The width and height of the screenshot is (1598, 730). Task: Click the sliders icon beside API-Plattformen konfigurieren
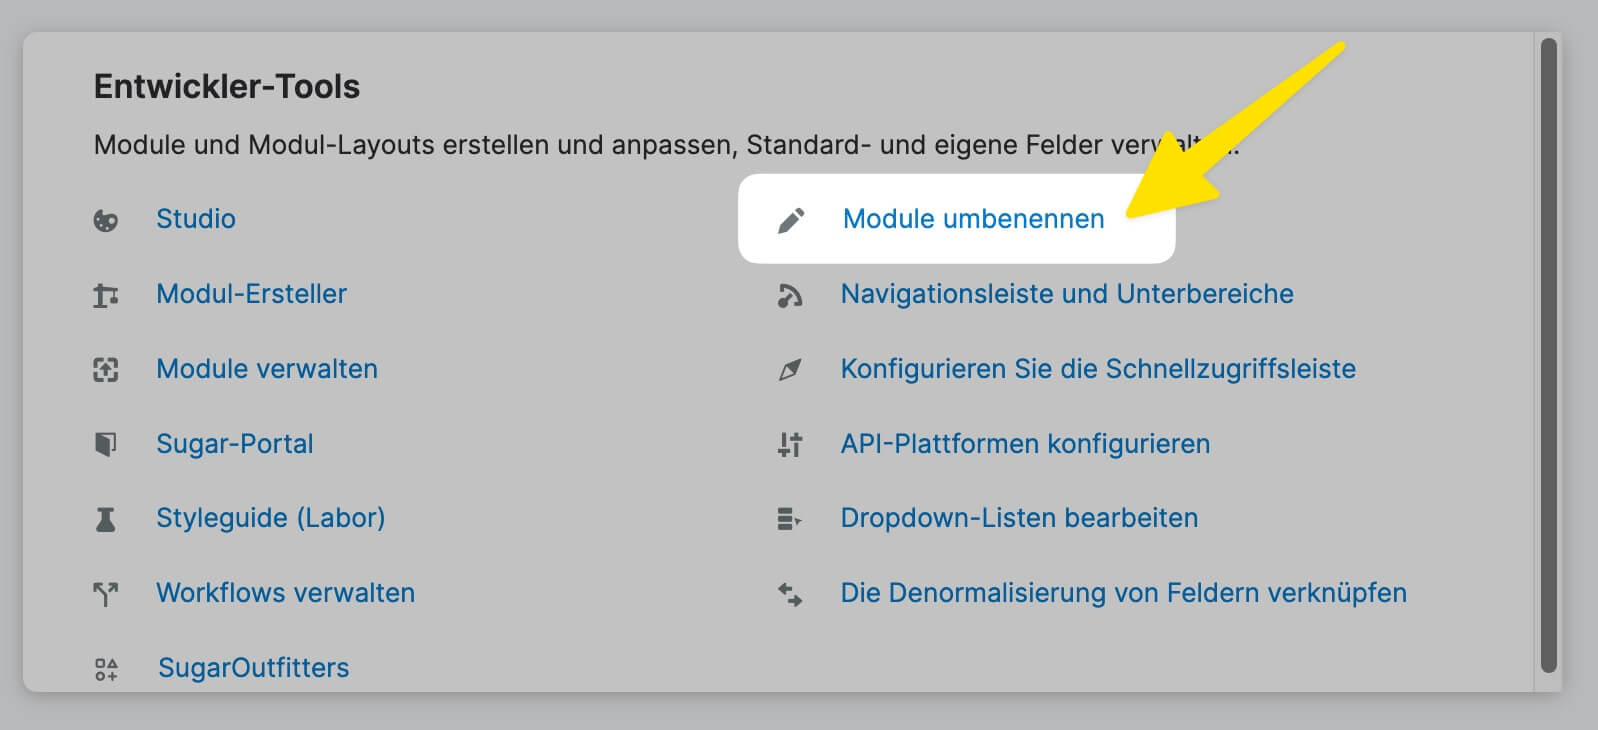point(790,444)
